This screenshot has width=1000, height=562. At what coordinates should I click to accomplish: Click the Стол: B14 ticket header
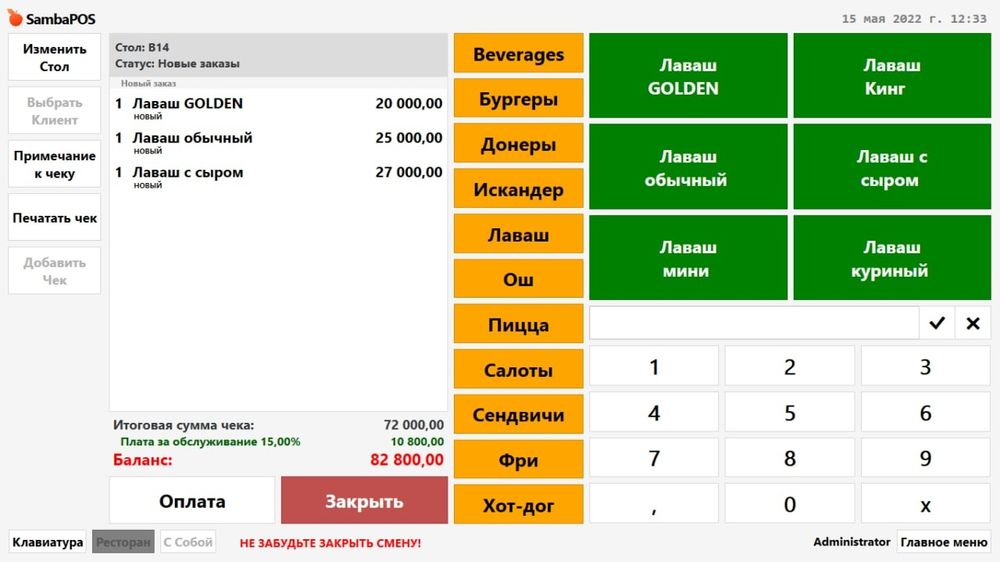click(x=279, y=55)
